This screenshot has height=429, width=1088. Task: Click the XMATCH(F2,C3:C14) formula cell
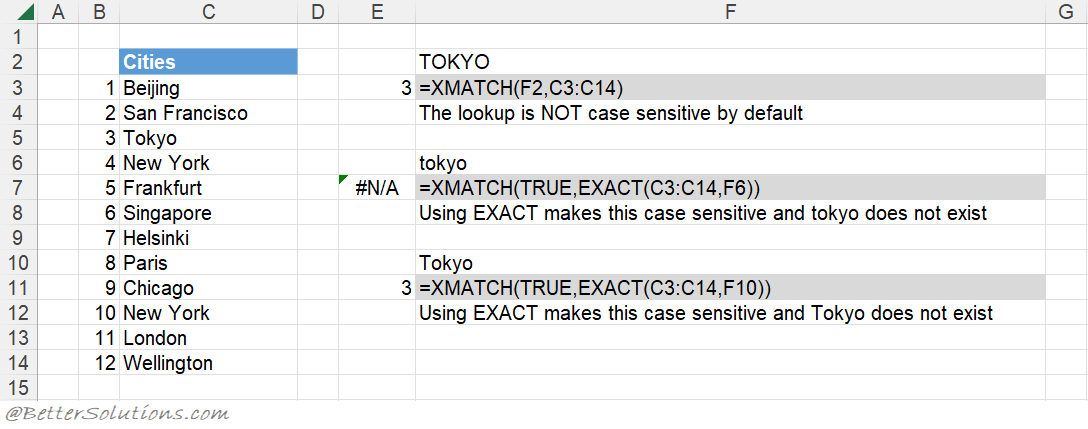[730, 88]
